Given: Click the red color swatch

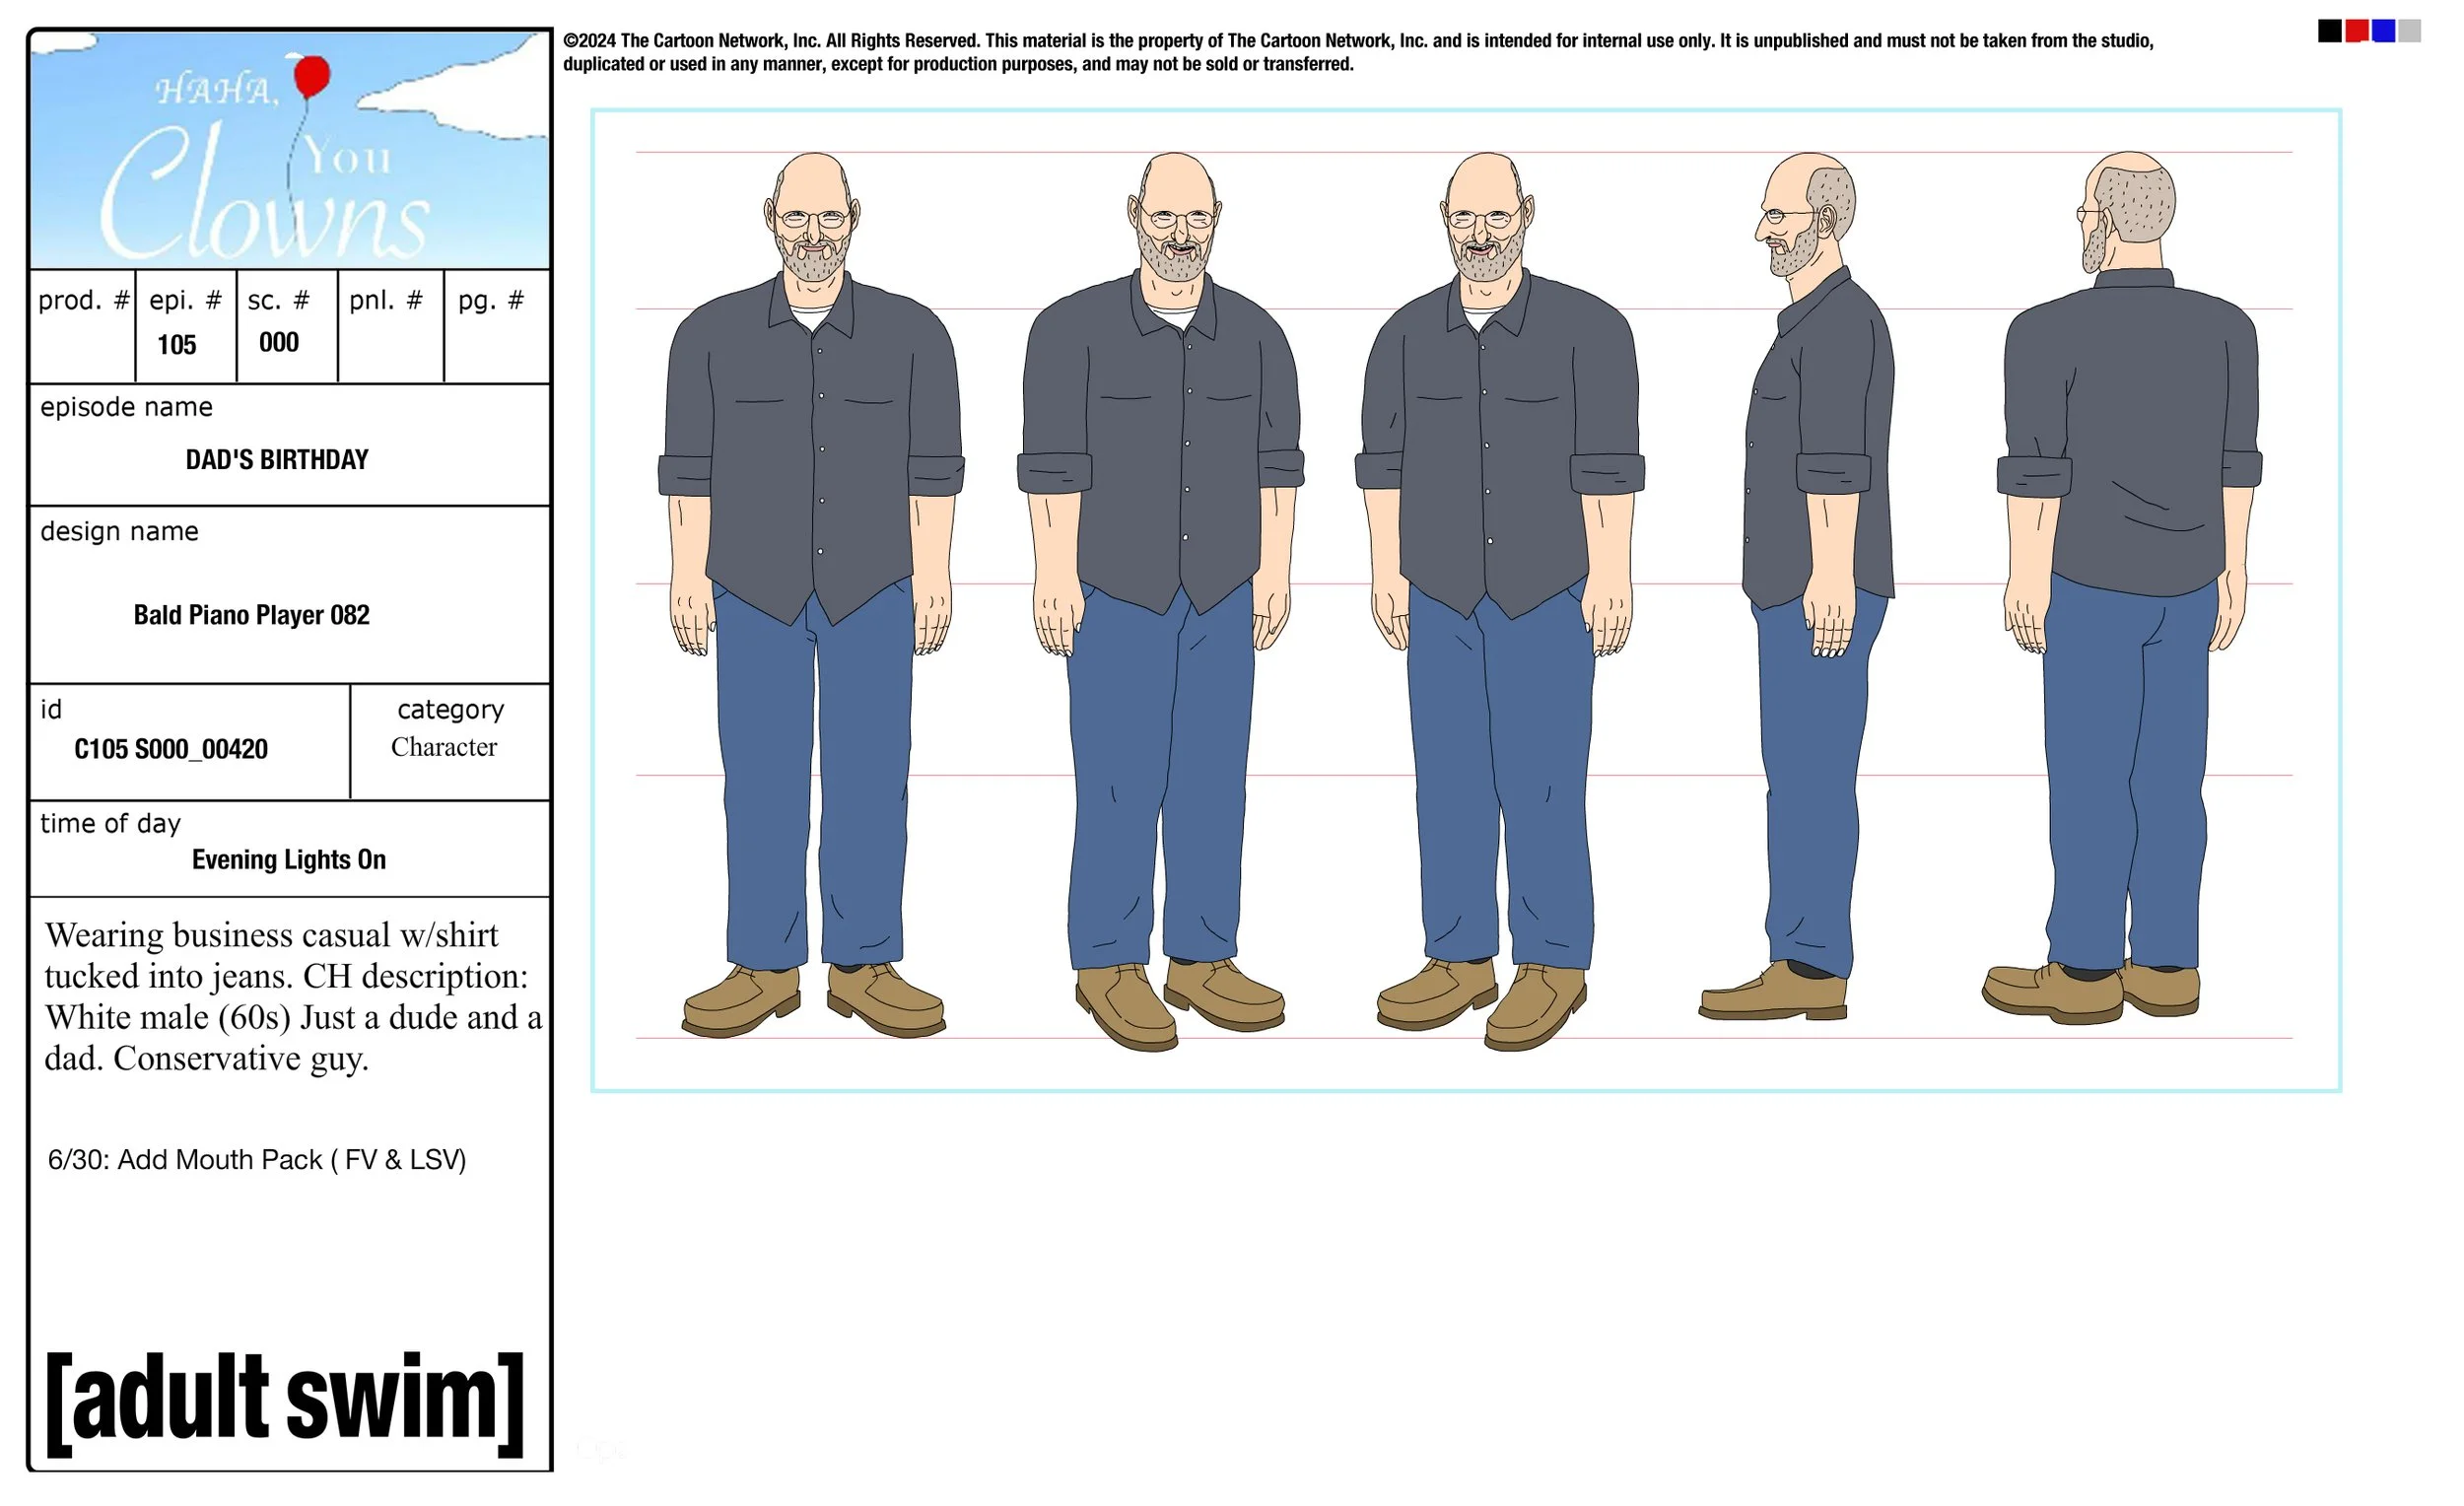Looking at the screenshot, I should (2356, 31).
